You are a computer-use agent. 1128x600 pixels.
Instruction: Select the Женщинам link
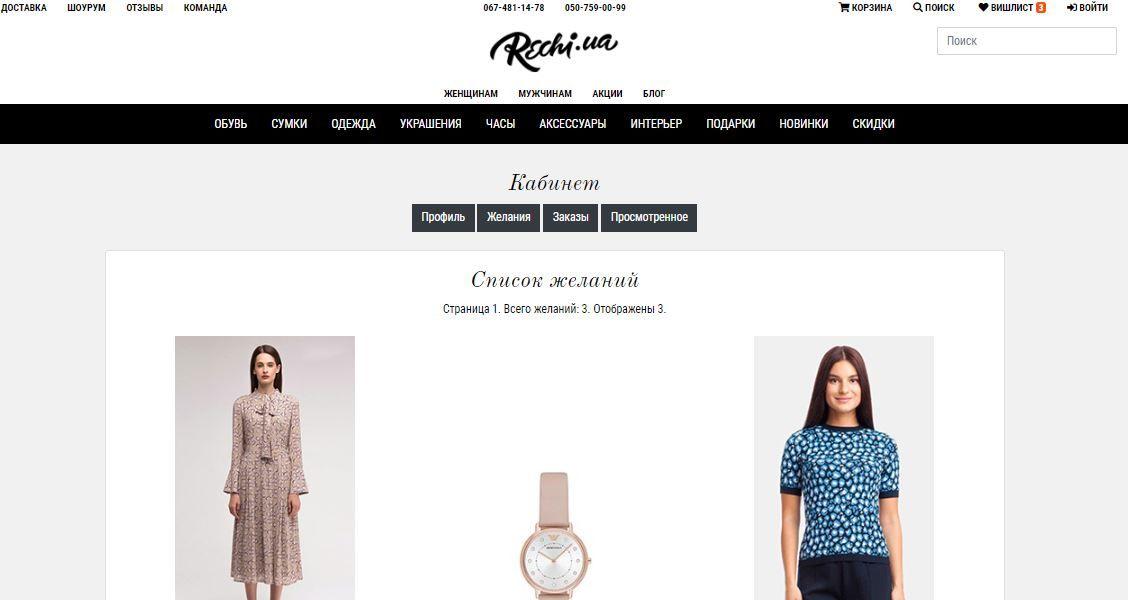(470, 94)
